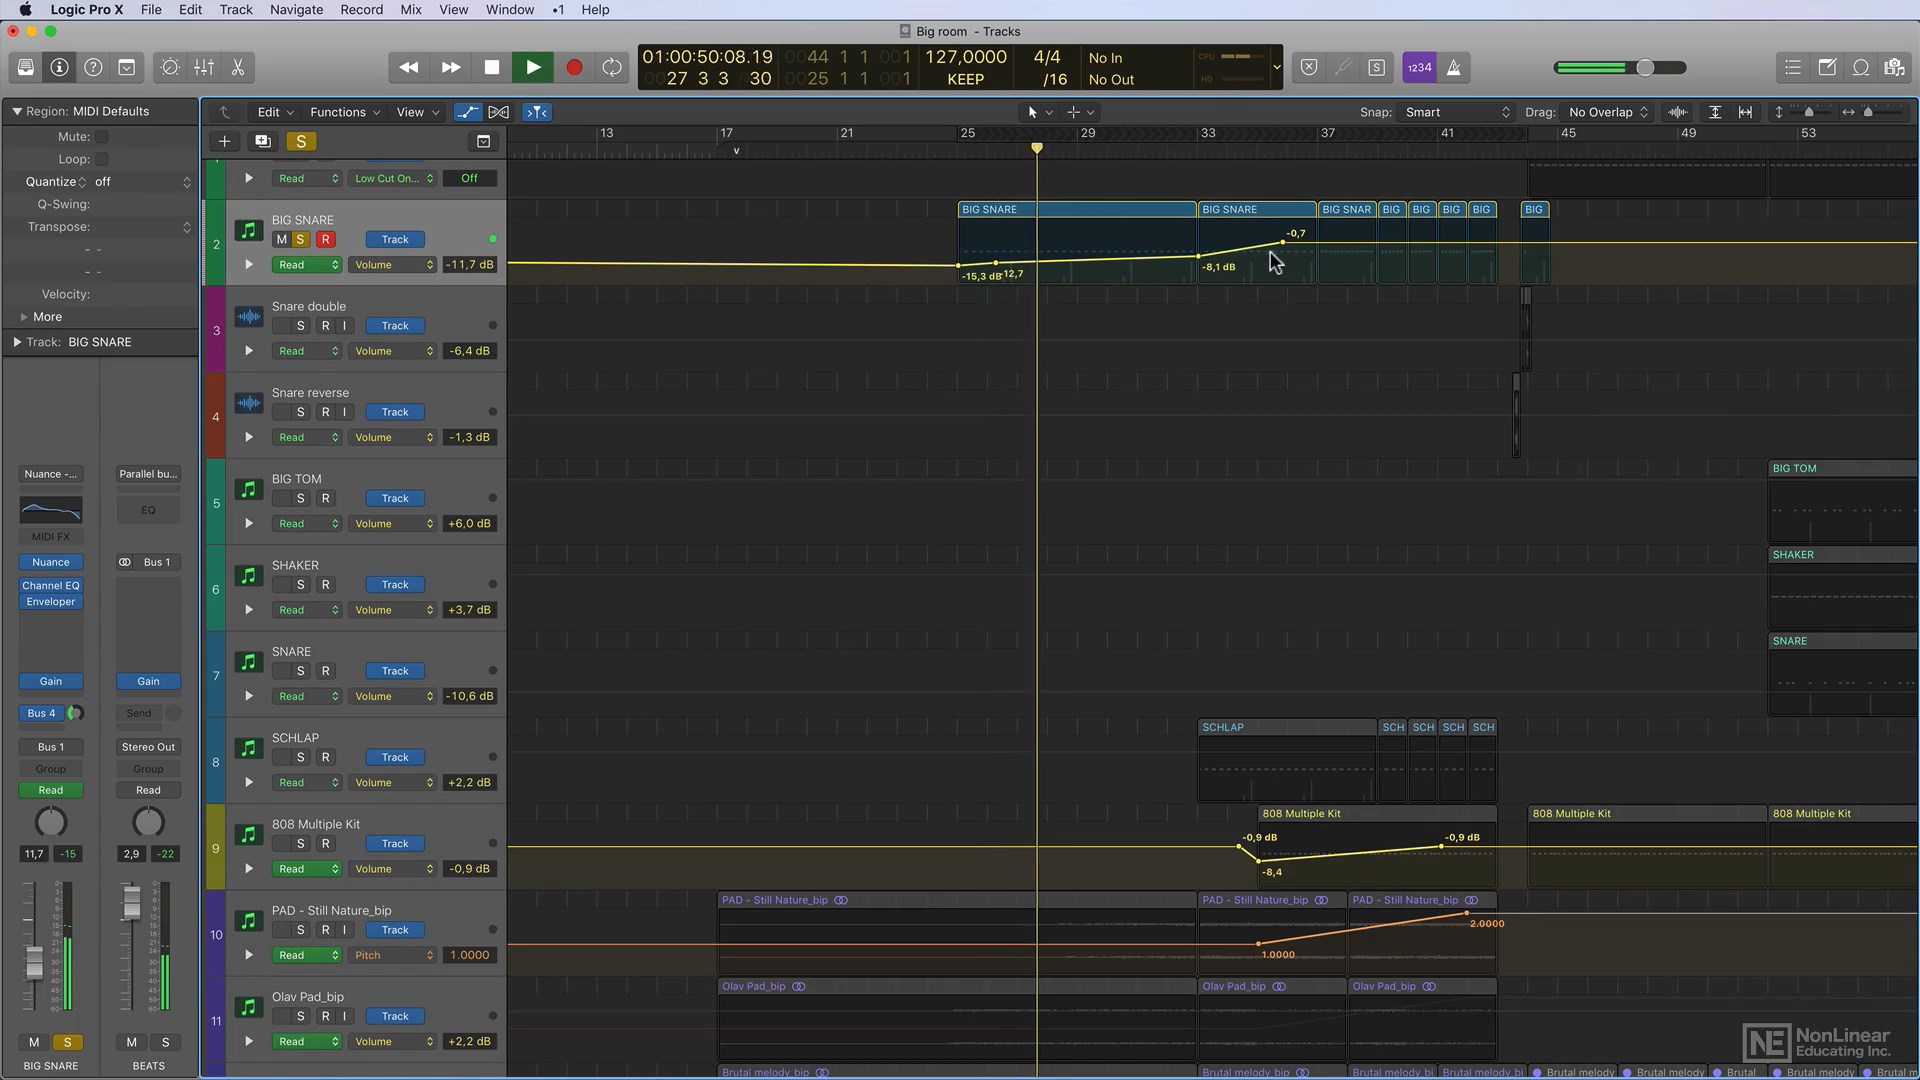Click the Track button on Snare double
Screen dimensions: 1920x1080
(x=395, y=326)
